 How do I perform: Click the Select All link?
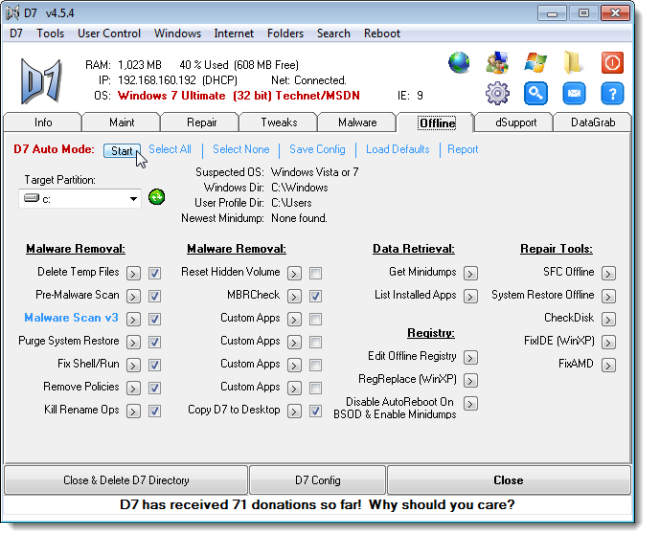tap(170, 149)
